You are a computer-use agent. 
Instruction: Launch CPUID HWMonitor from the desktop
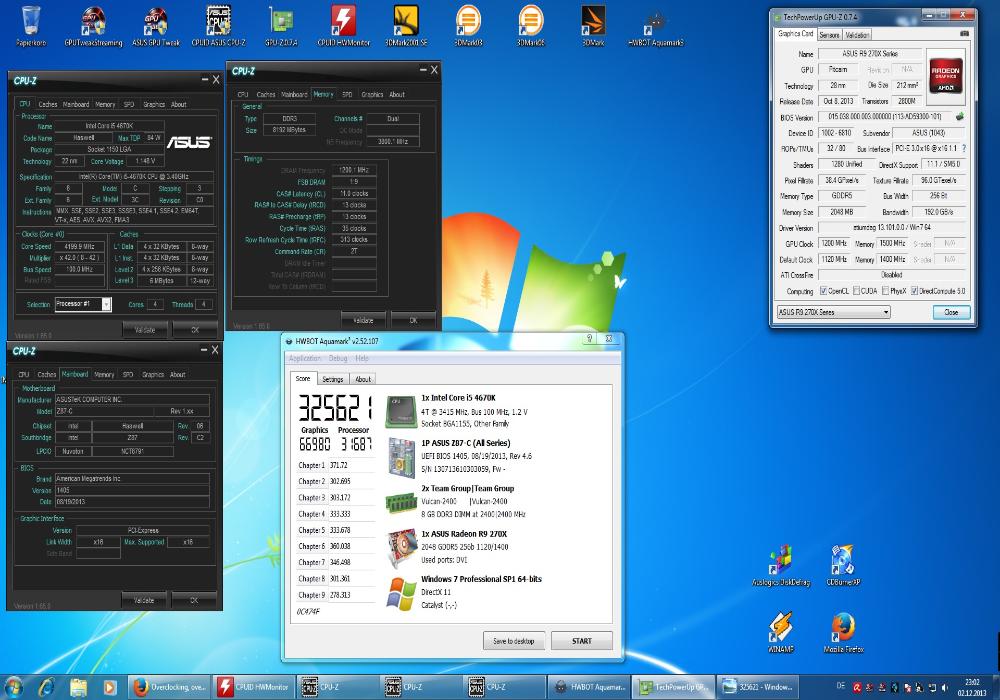344,26
